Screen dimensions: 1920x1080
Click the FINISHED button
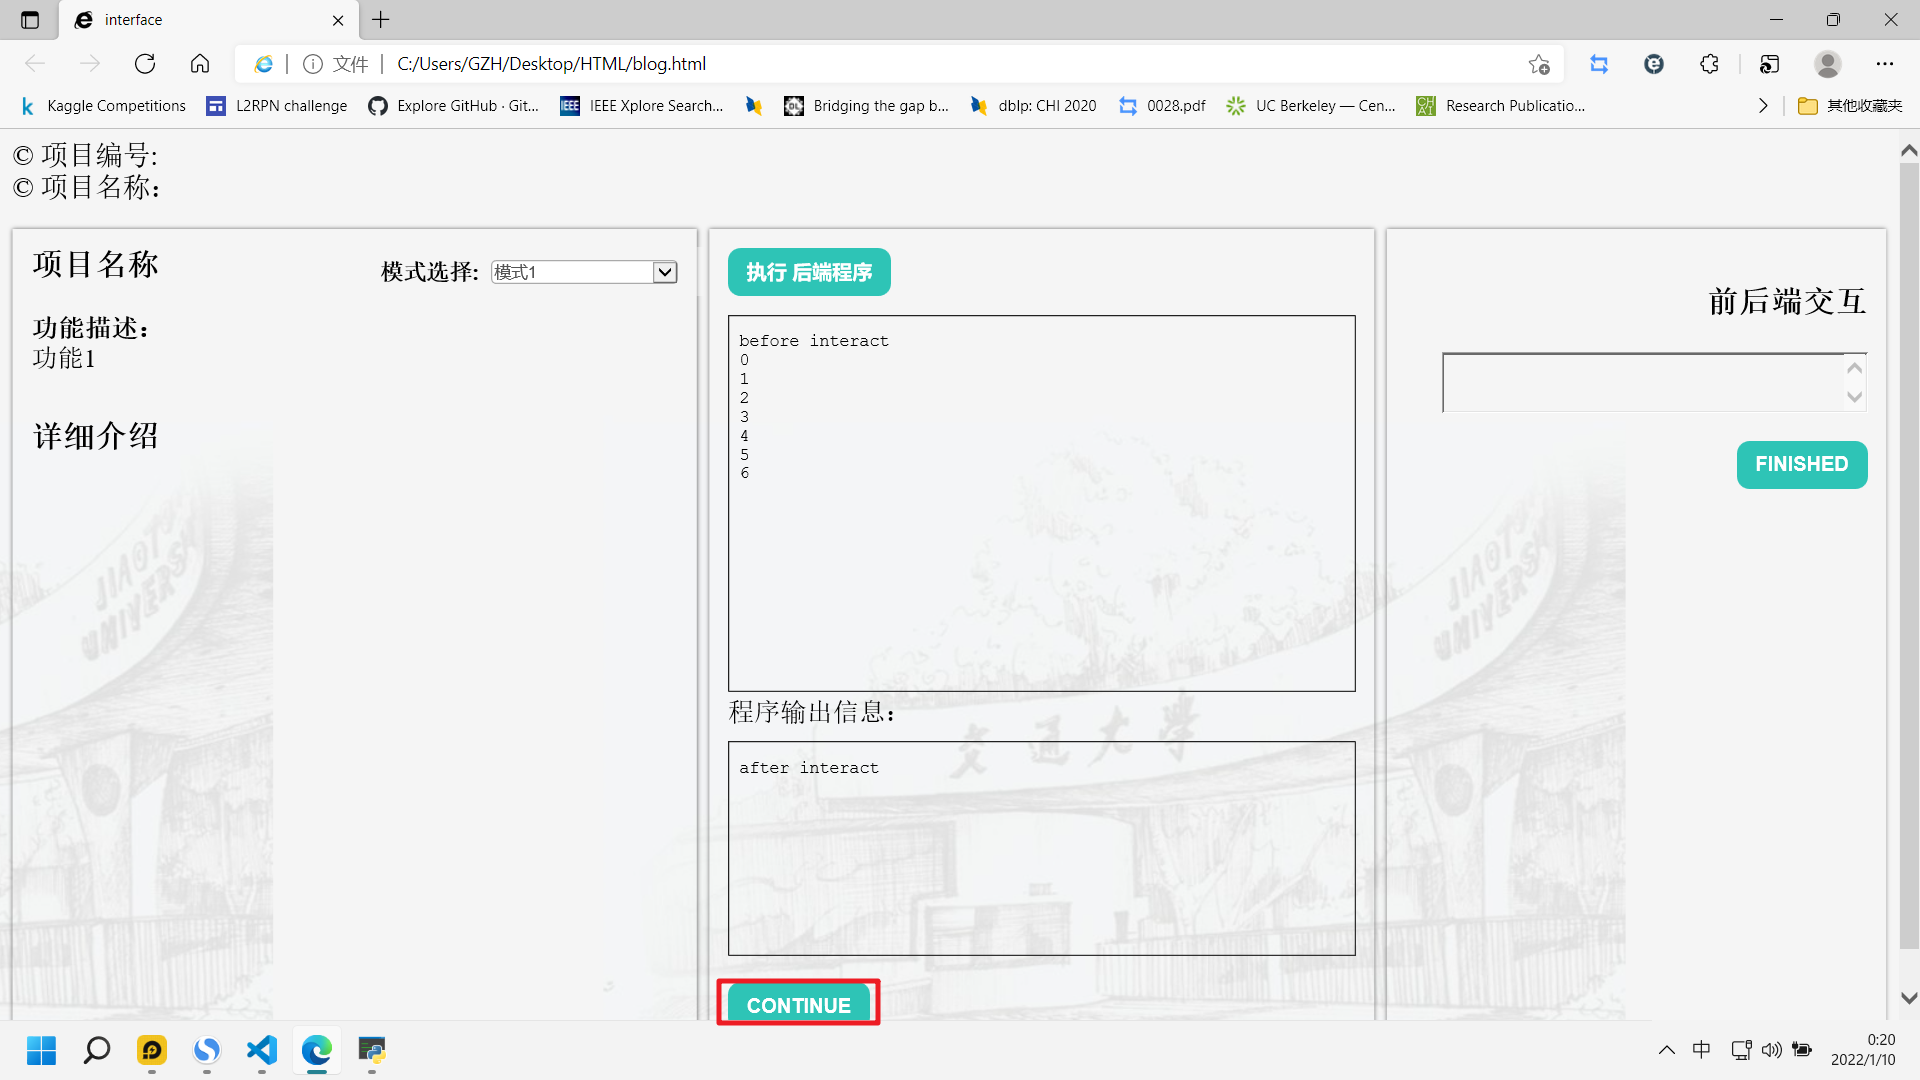tap(1800, 464)
